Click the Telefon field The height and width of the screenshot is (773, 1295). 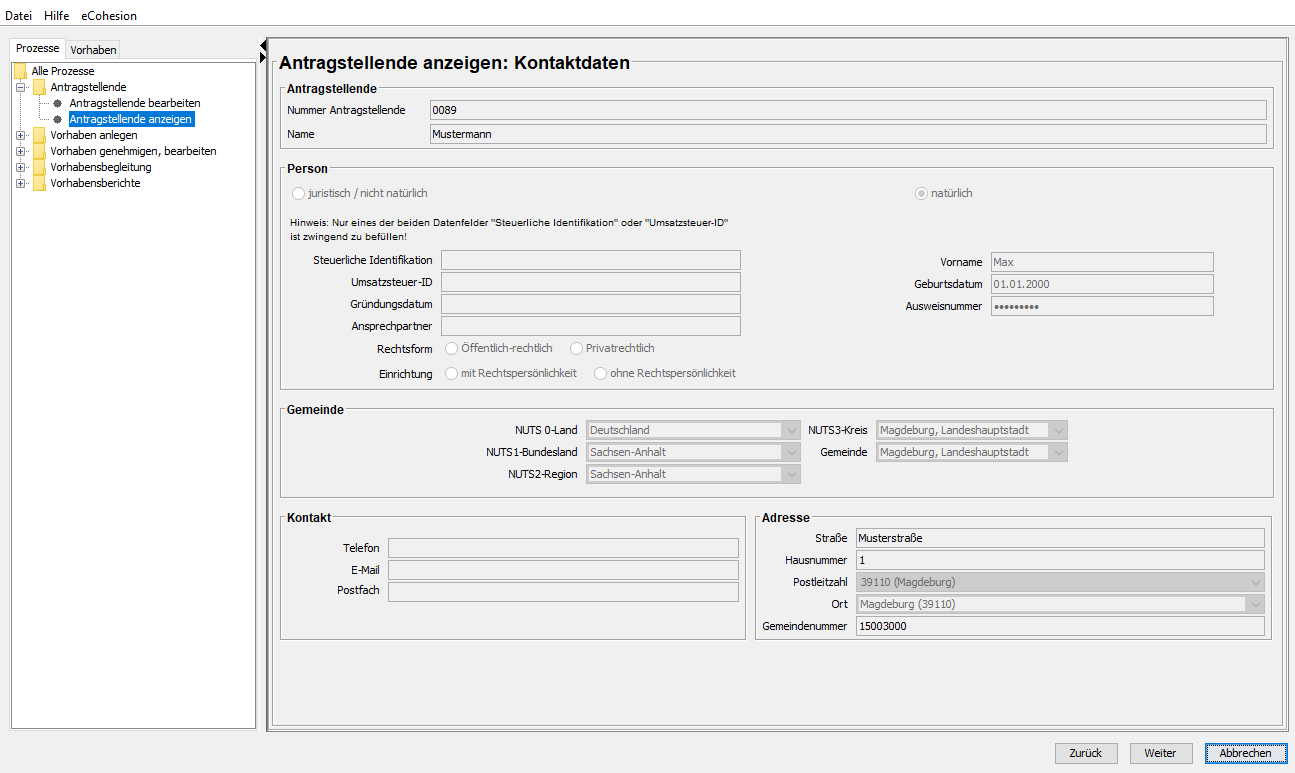pyautogui.click(x=563, y=548)
